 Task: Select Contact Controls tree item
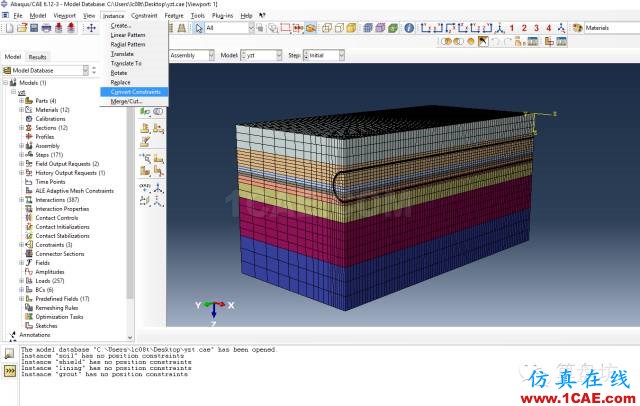click(57, 217)
